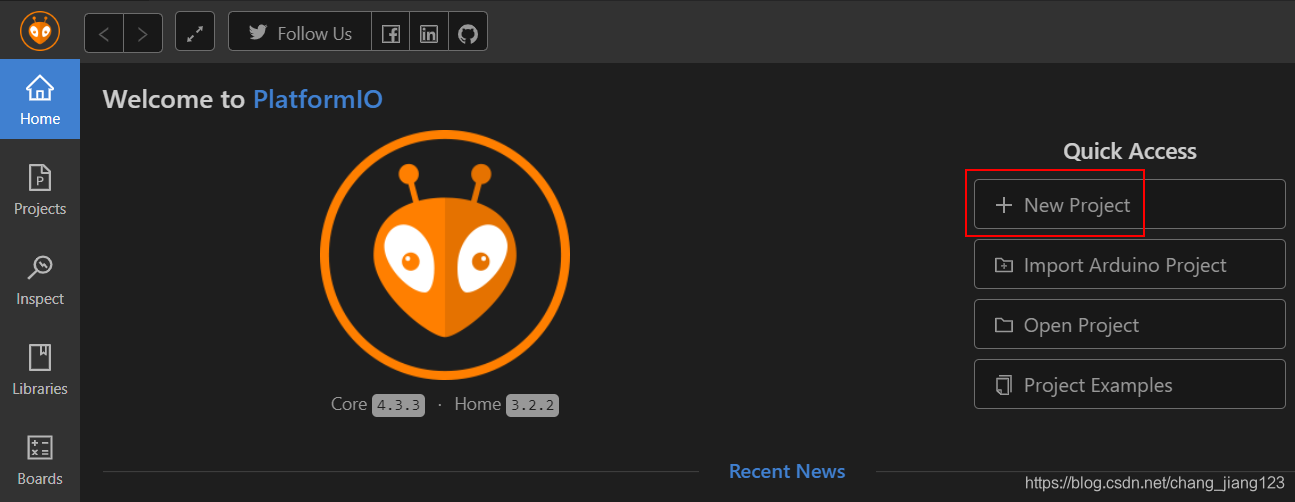Click Import Arduino Project button

coord(1130,264)
